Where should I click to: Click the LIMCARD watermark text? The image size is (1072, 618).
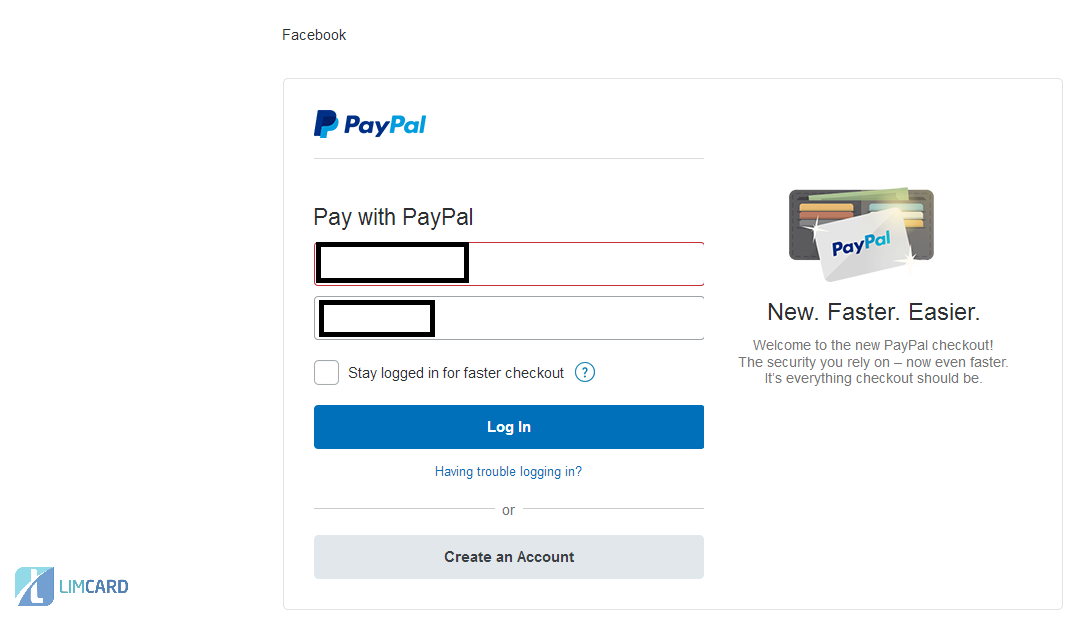(x=93, y=587)
